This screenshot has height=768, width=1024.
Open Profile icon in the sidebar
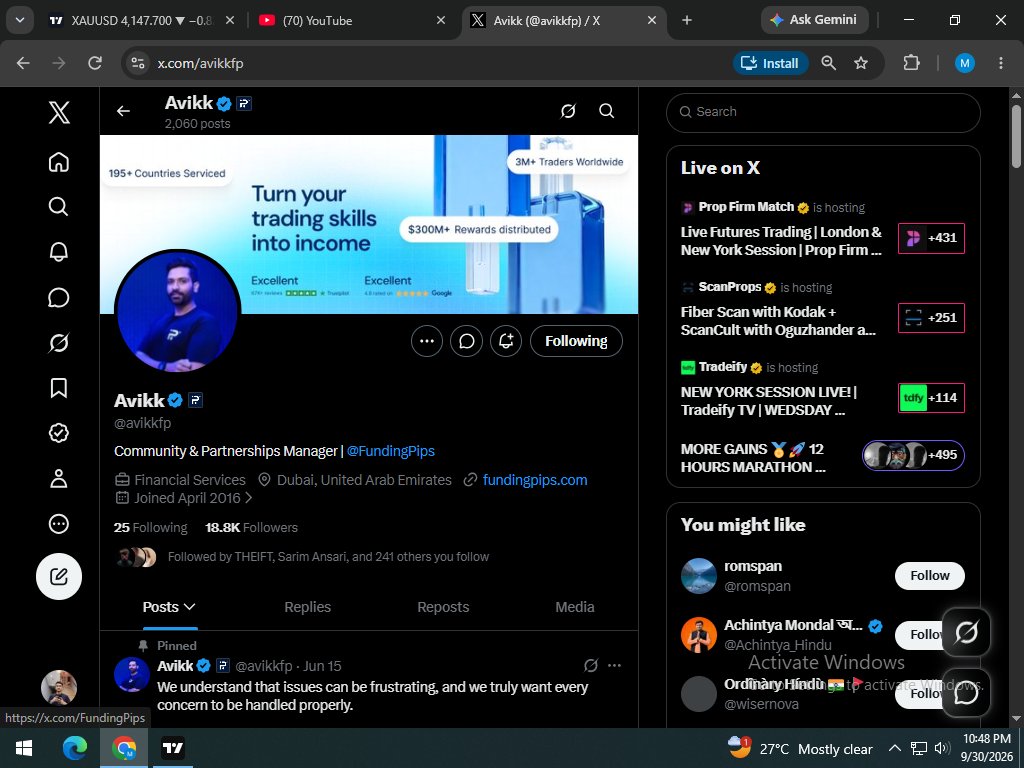pyautogui.click(x=59, y=478)
